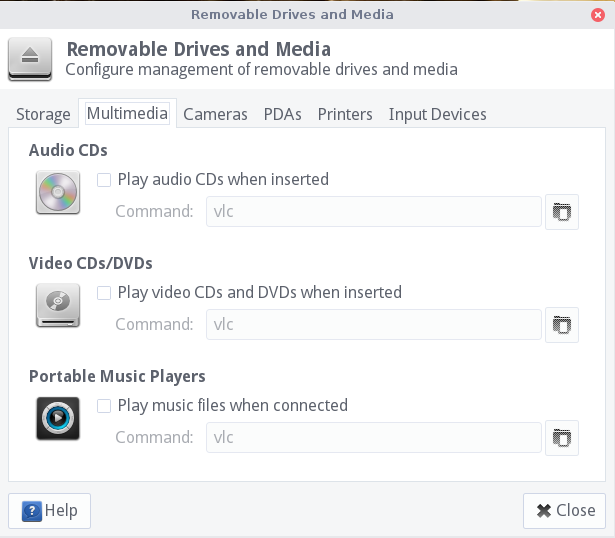Screen dimensions: 615x538
Task: Enable Play audio CDs when inserted
Action: (104, 180)
